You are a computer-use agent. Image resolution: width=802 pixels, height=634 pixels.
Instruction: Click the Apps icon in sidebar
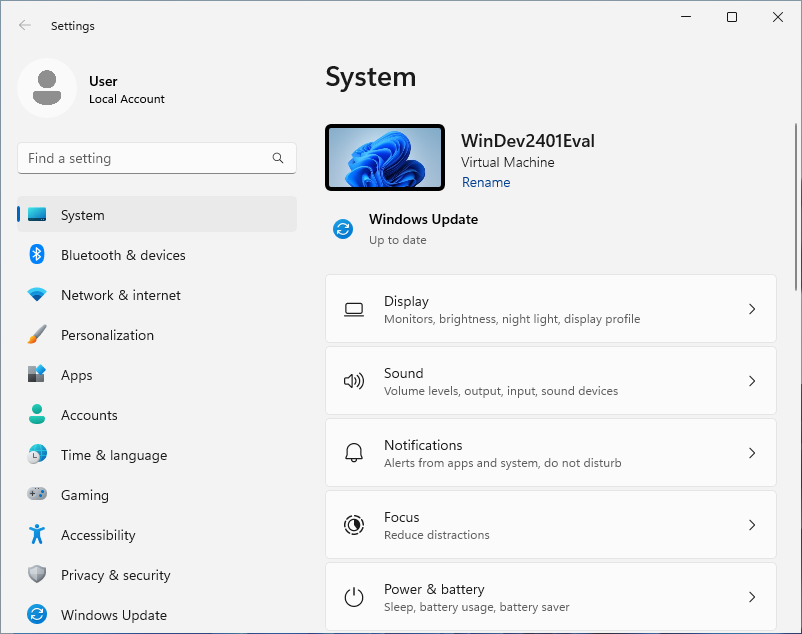click(x=37, y=374)
